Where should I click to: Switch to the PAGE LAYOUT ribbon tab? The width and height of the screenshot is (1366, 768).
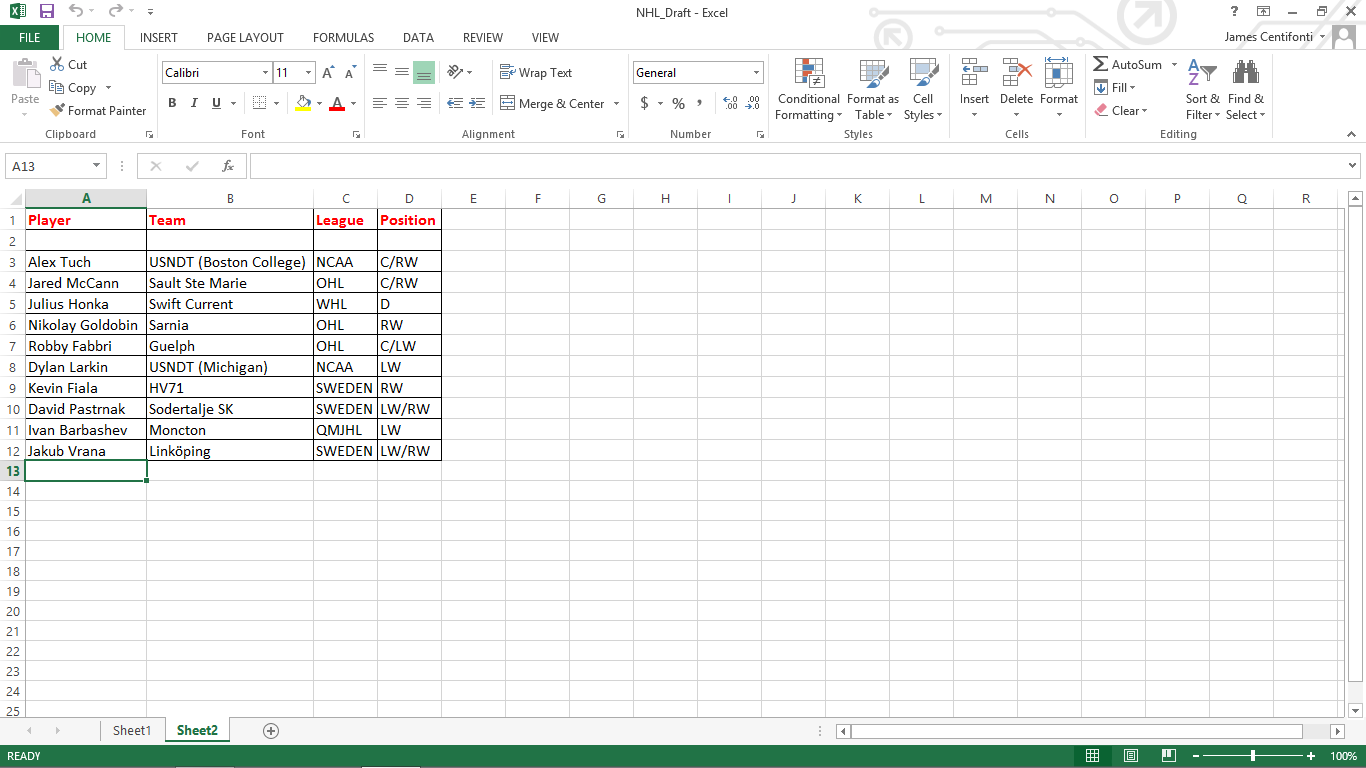(245, 38)
